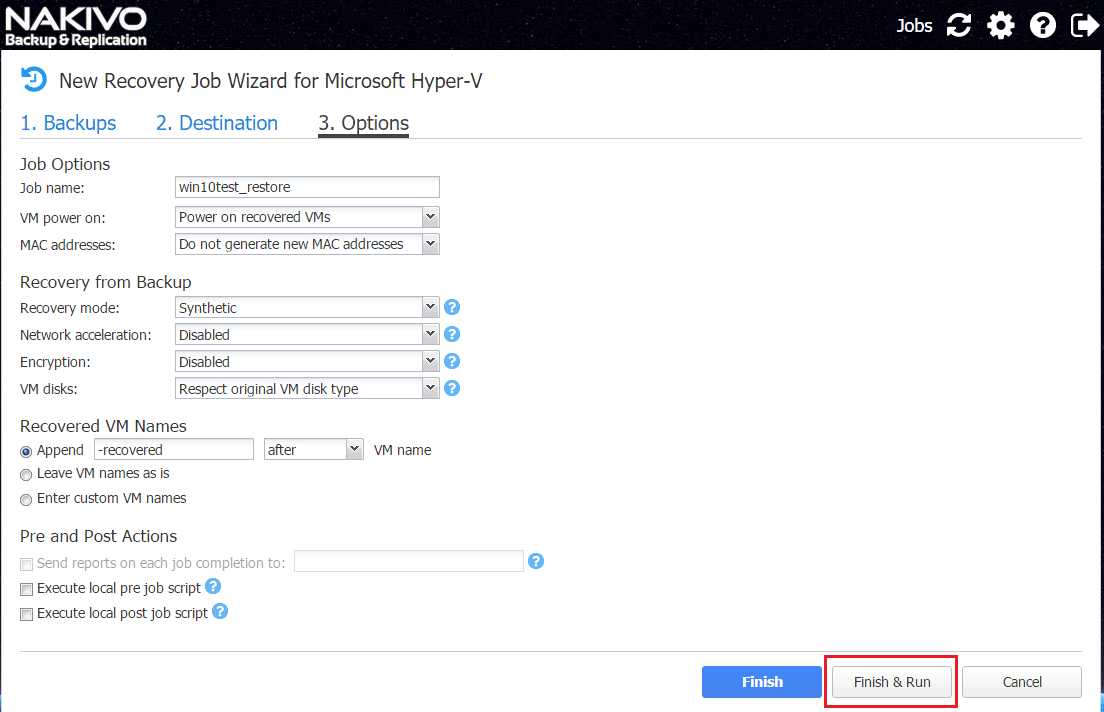Viewport: 1104px width, 712px height.
Task: Open the settings gear icon
Action: (x=1001, y=26)
